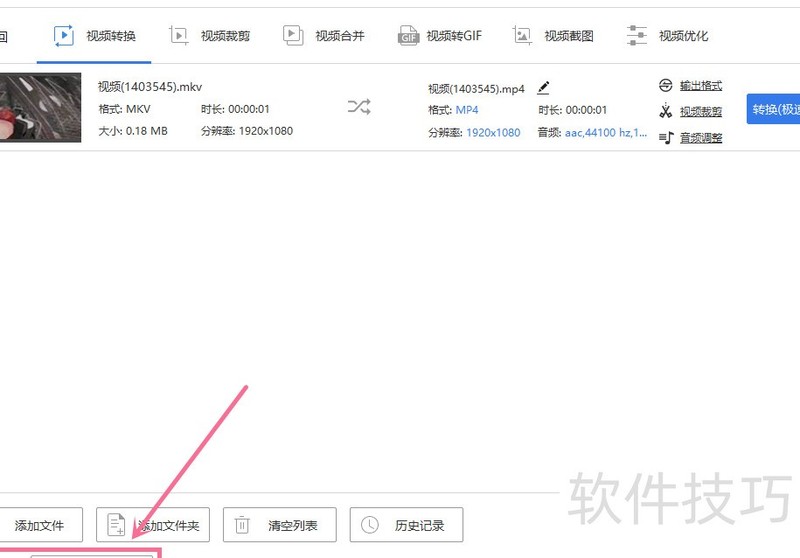Click the output format circle icon
Viewport: 800px width, 558px height.
[x=665, y=85]
